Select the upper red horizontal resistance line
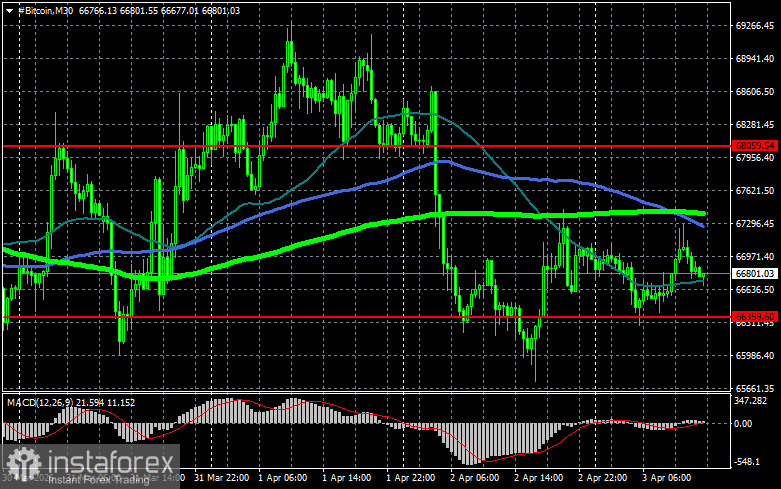Screen dimensions: 781x489 coord(368,146)
